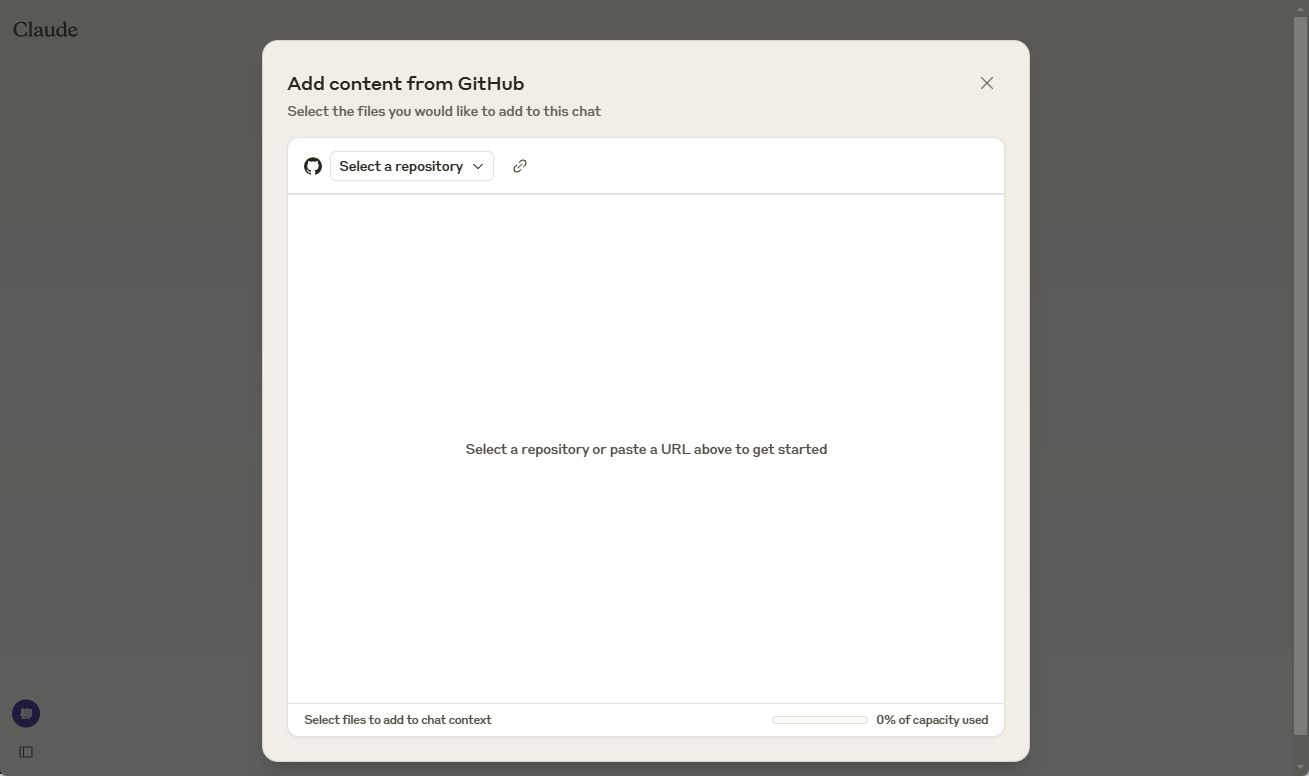The image size is (1309, 776).
Task: Toggle the sidebar panel icon
Action: pyautogui.click(x=26, y=752)
